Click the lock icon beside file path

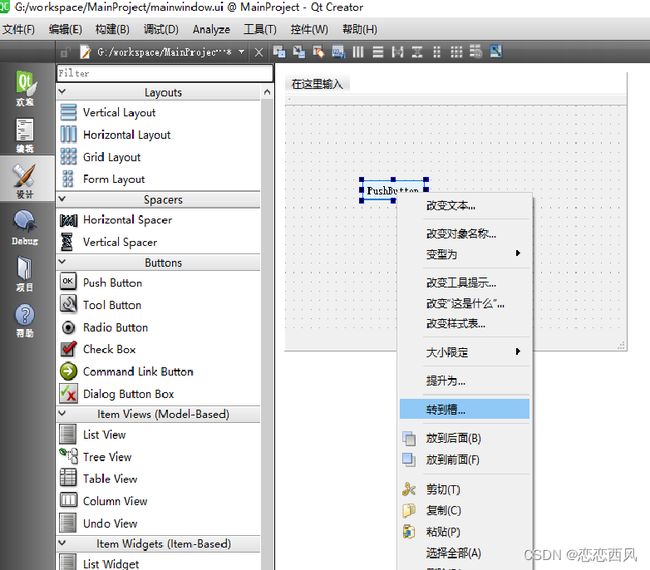click(64, 53)
